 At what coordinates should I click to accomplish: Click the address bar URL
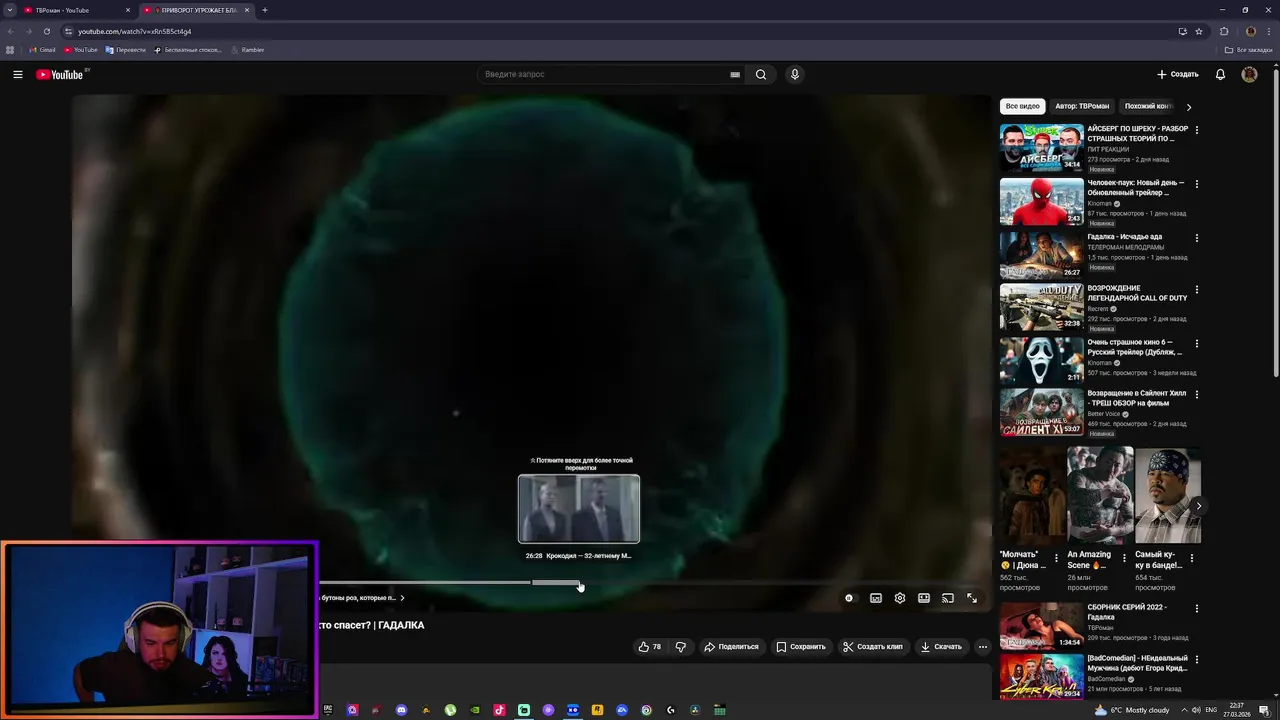click(134, 31)
